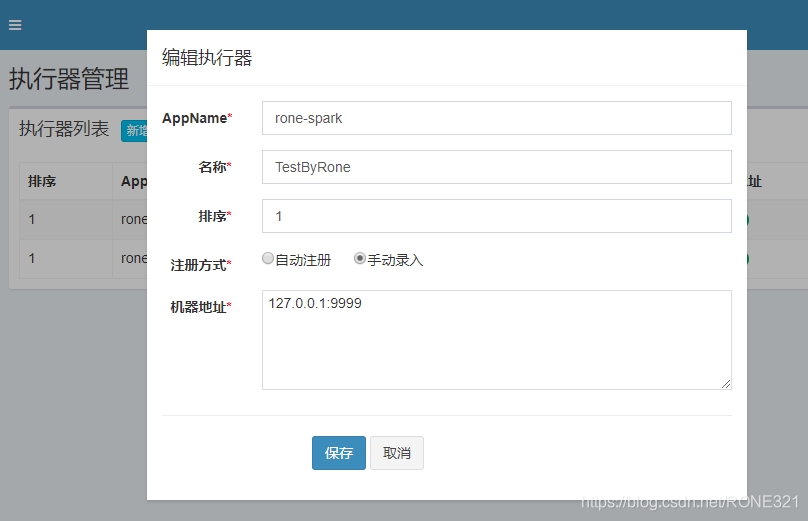Click the 排序 table column header
Screen dimensions: 808x521
coord(42,181)
